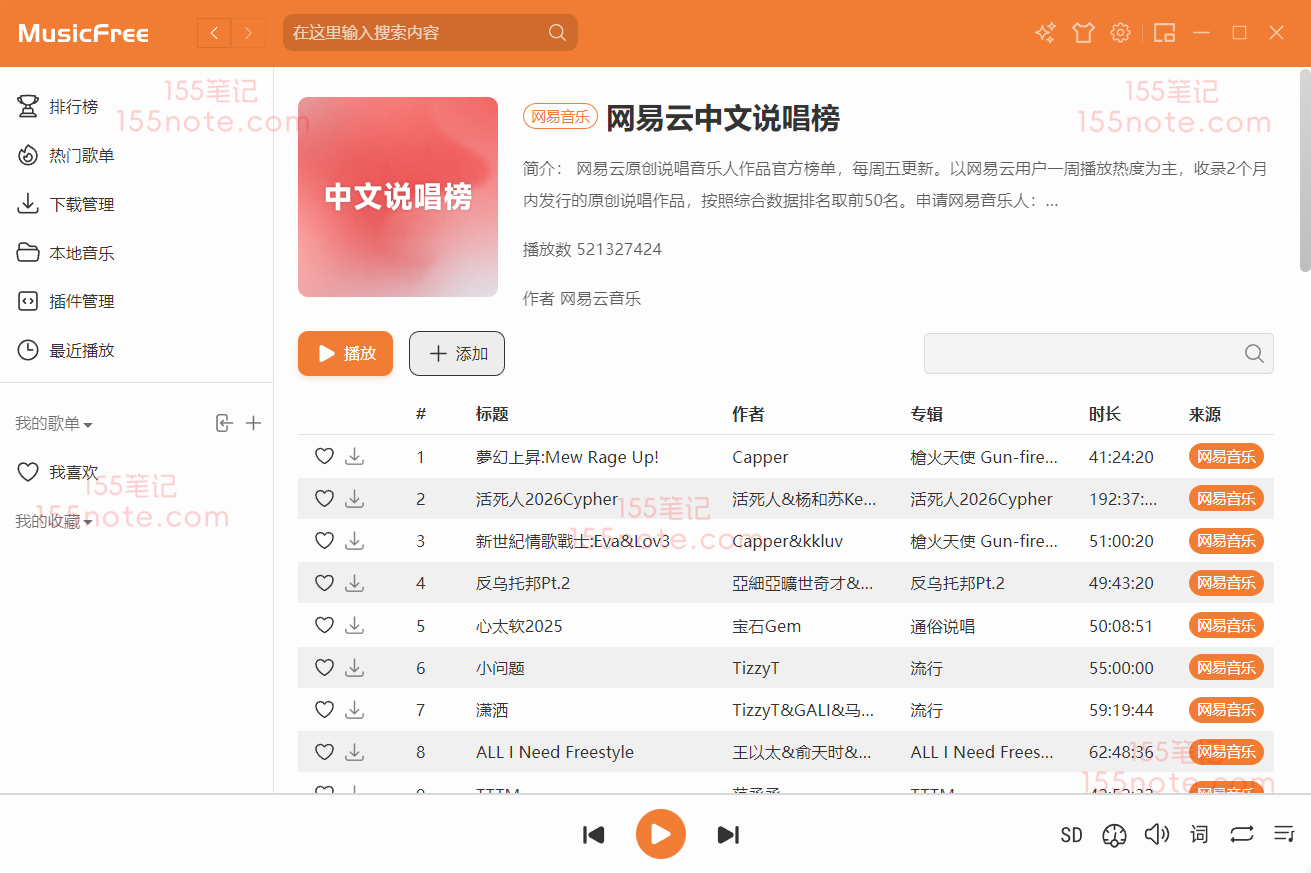Switch to mini player mode icon

pos(1164,33)
